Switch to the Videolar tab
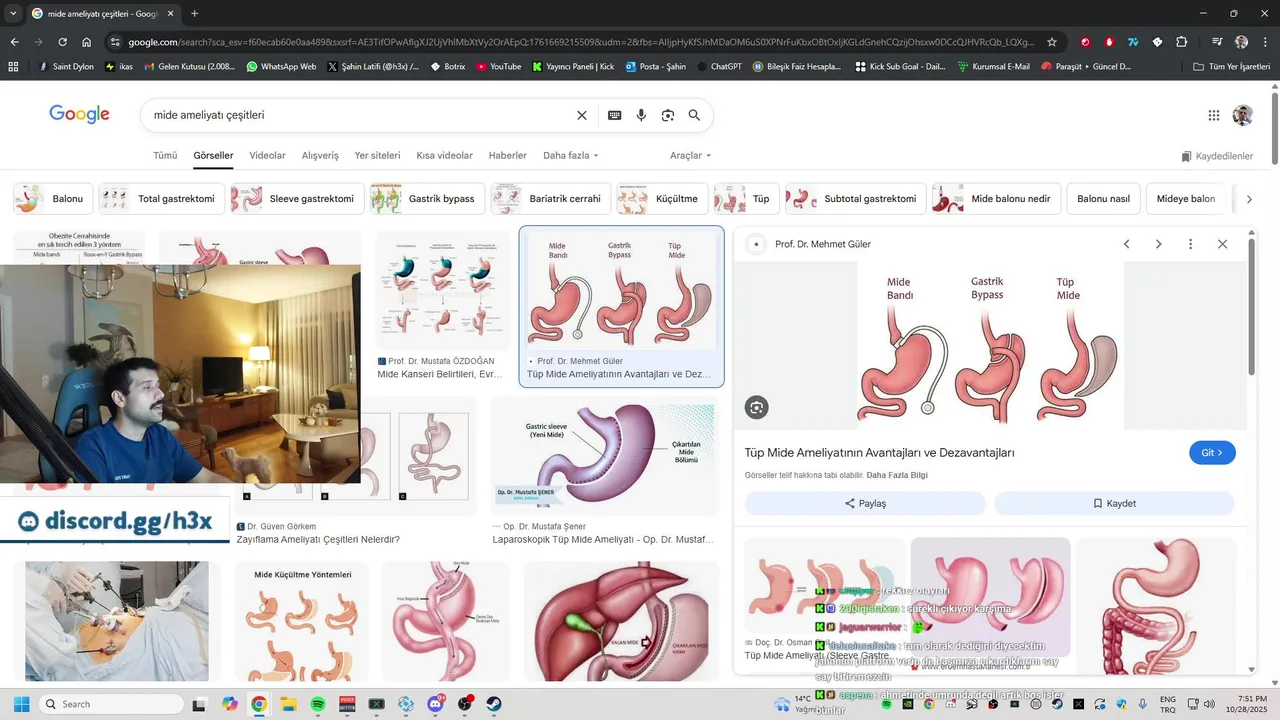The height and width of the screenshot is (720, 1280). click(267, 156)
